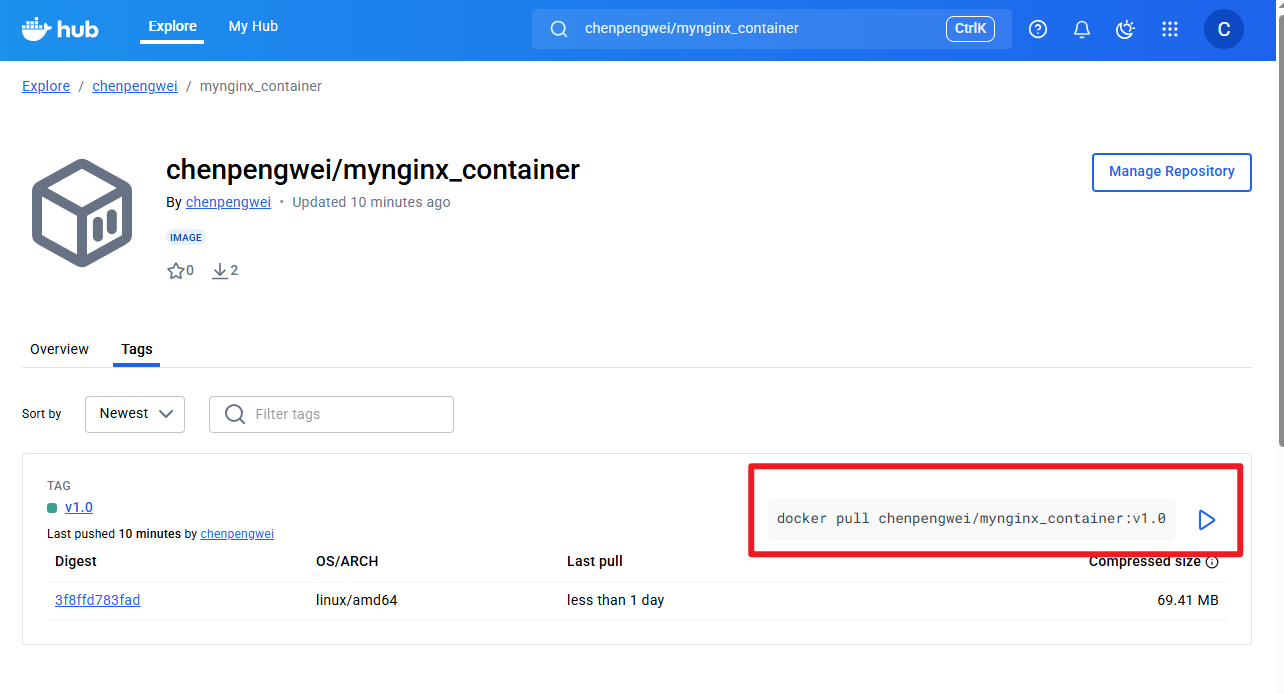
Task: Click the IMAGE badge
Action: 186,238
